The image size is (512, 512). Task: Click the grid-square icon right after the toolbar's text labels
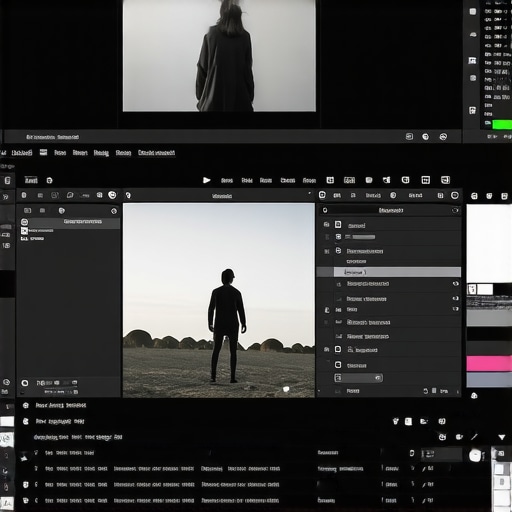pos(330,180)
